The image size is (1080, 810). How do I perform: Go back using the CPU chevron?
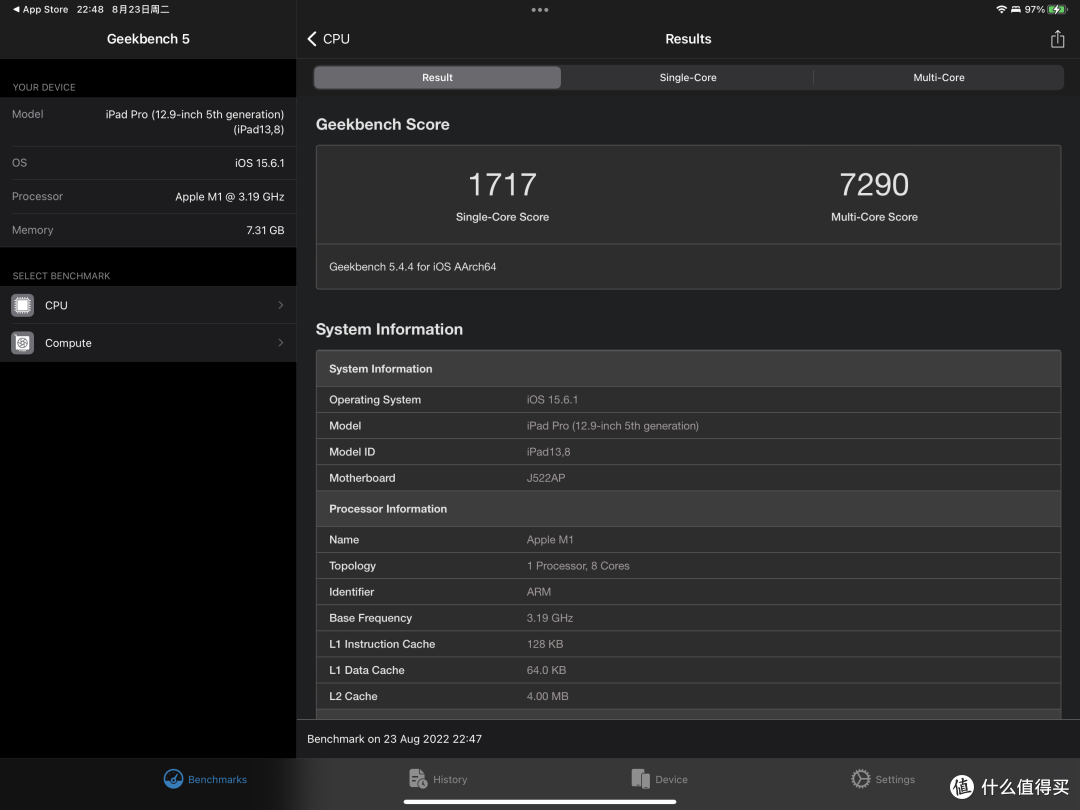tap(312, 39)
